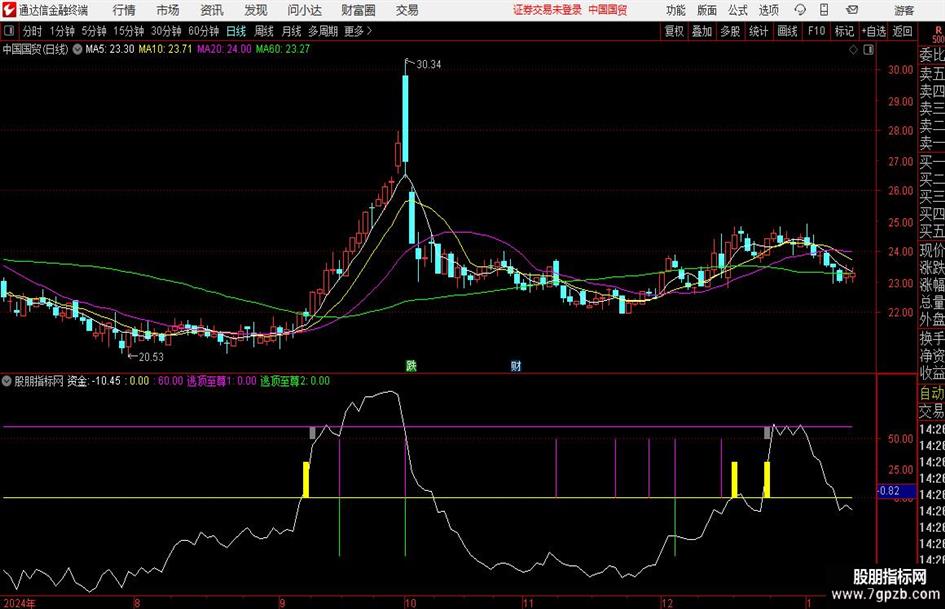Click the month 9 timeline marker

point(283,603)
